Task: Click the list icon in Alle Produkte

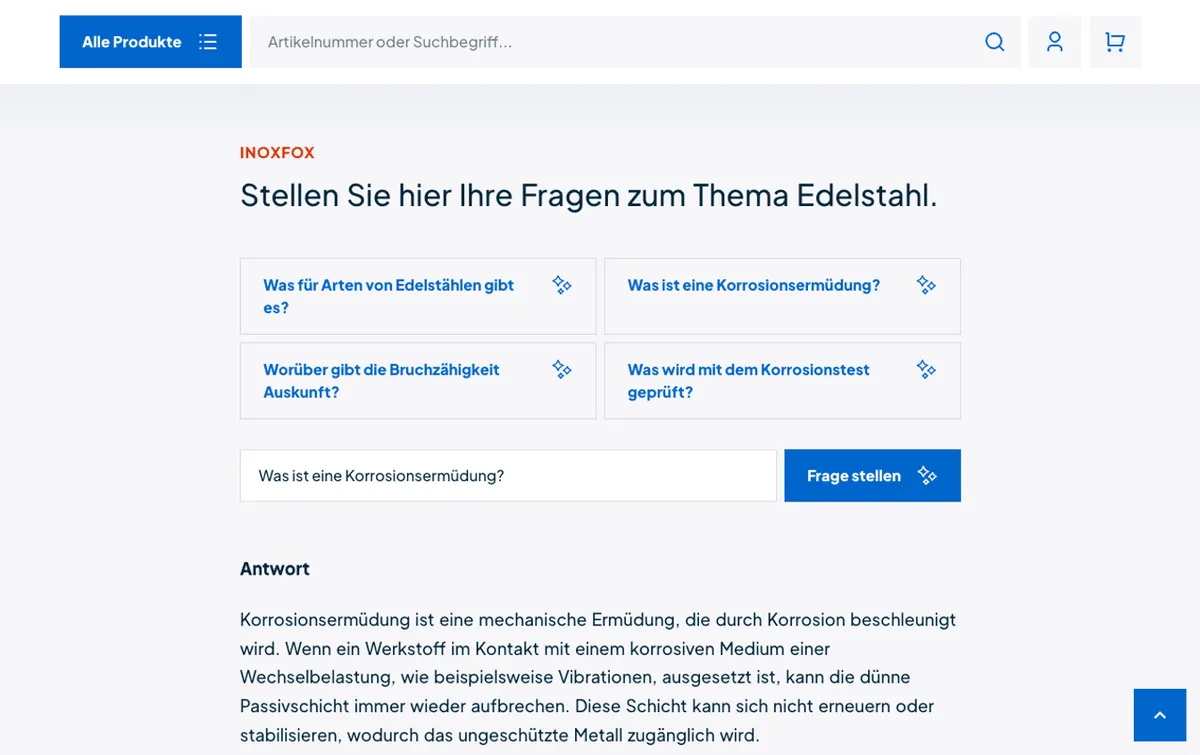Action: point(208,42)
